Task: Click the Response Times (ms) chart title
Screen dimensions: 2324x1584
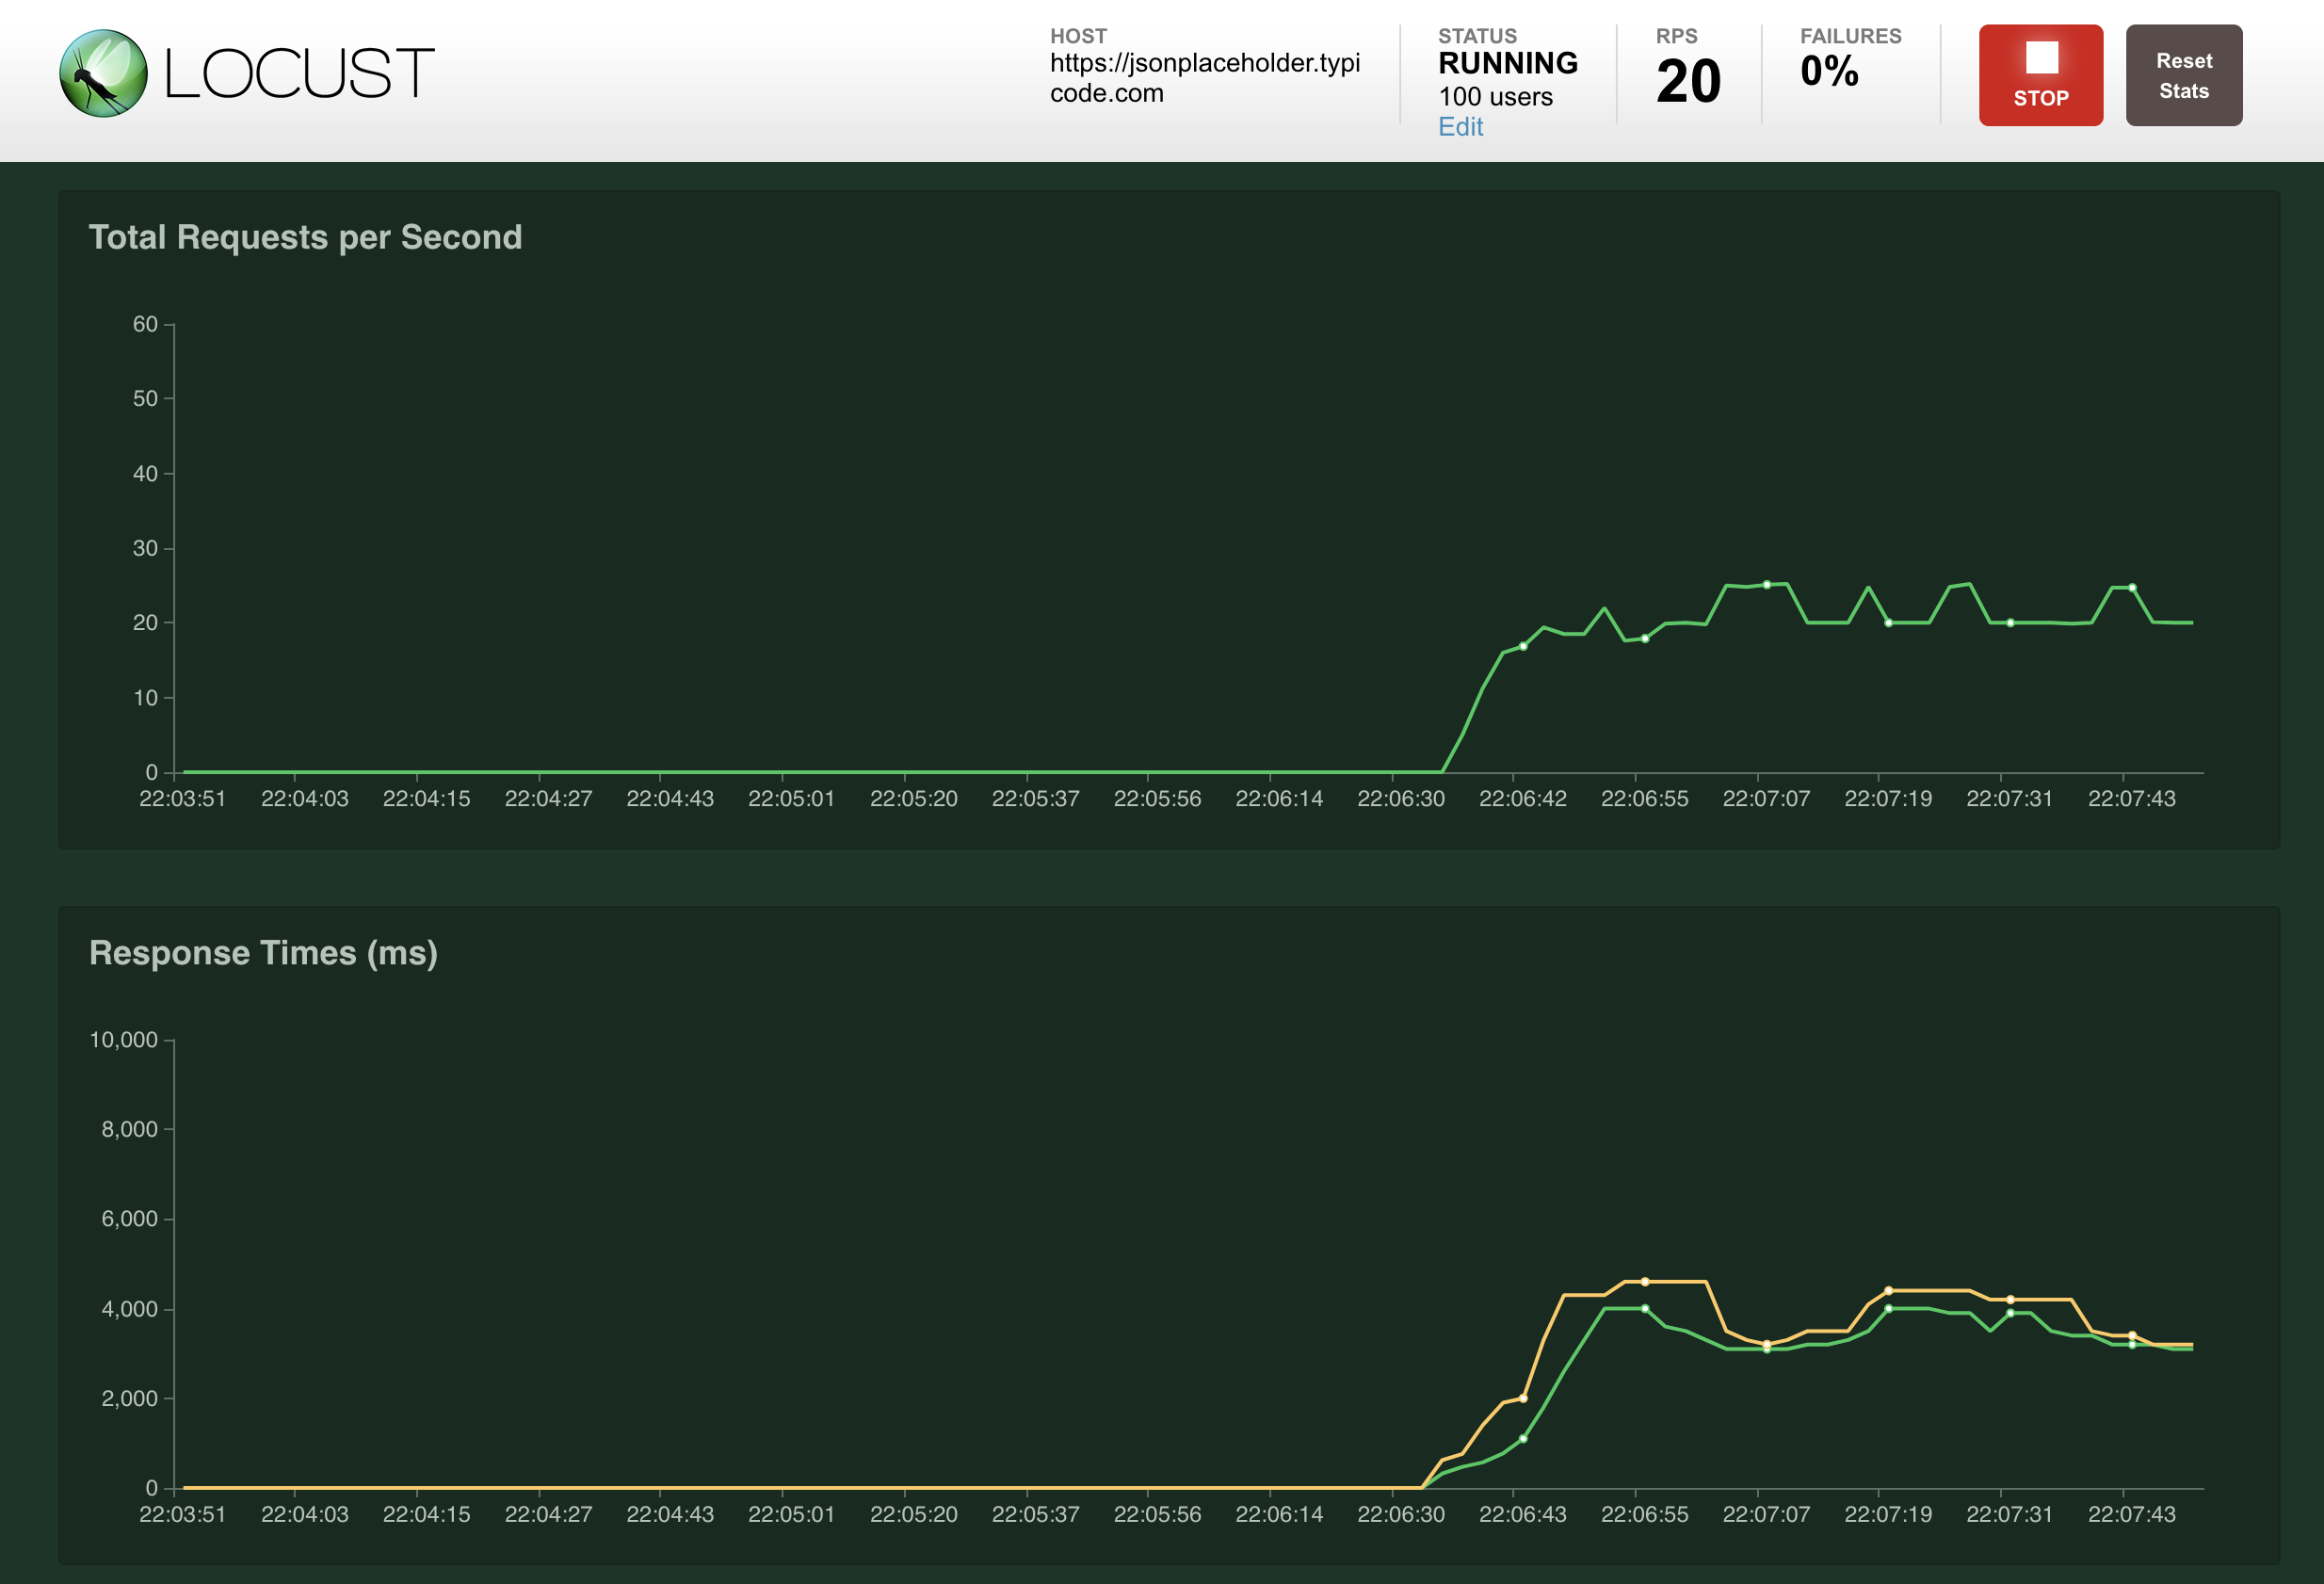Action: pyautogui.click(x=263, y=953)
